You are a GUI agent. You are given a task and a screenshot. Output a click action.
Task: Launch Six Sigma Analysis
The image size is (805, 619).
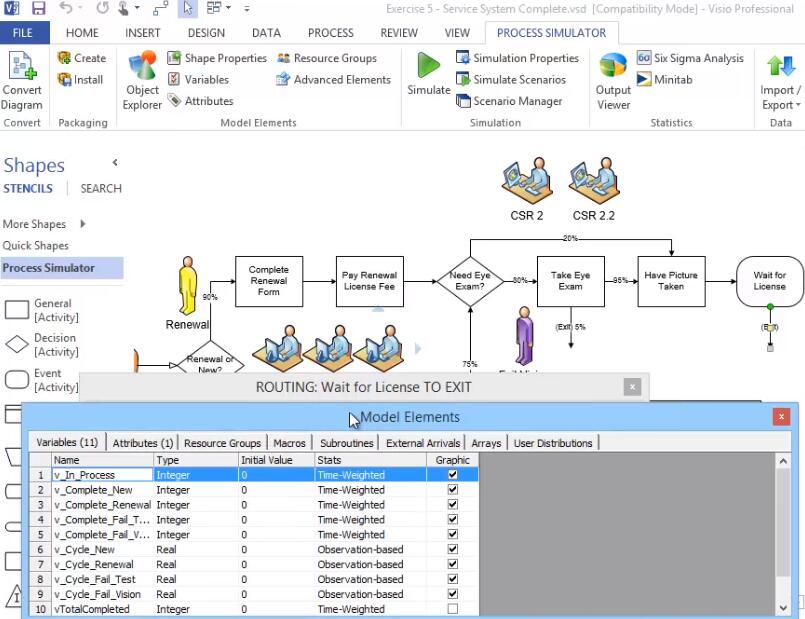click(x=690, y=58)
